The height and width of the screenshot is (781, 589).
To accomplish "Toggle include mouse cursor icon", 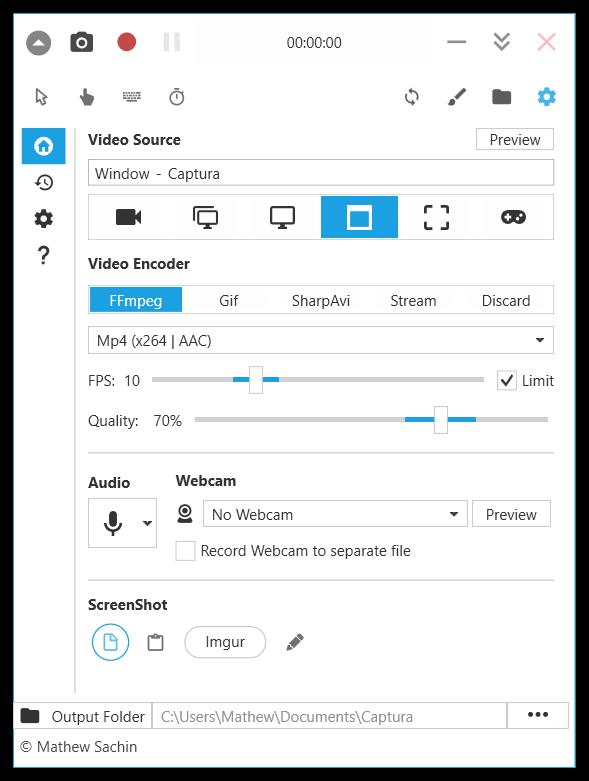I will click(42, 97).
